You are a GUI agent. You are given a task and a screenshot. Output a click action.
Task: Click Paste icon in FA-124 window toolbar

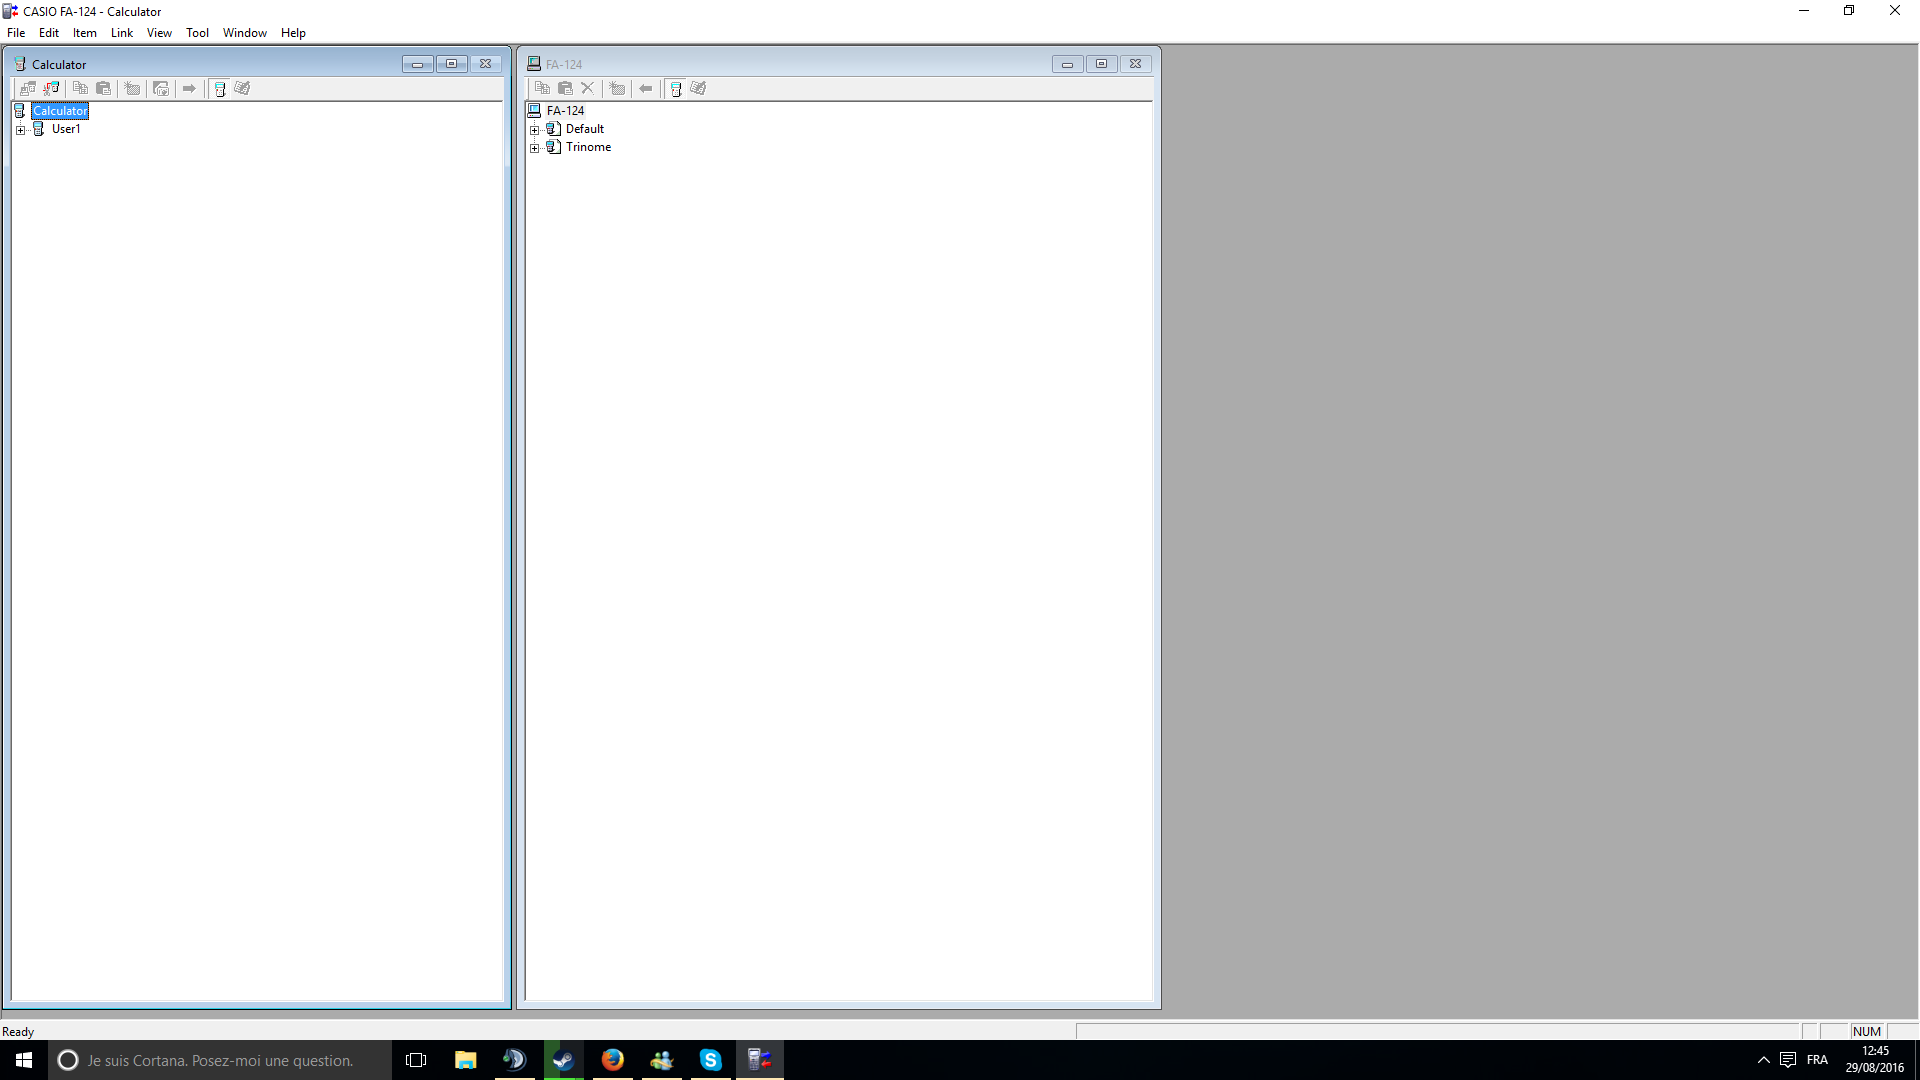(565, 88)
